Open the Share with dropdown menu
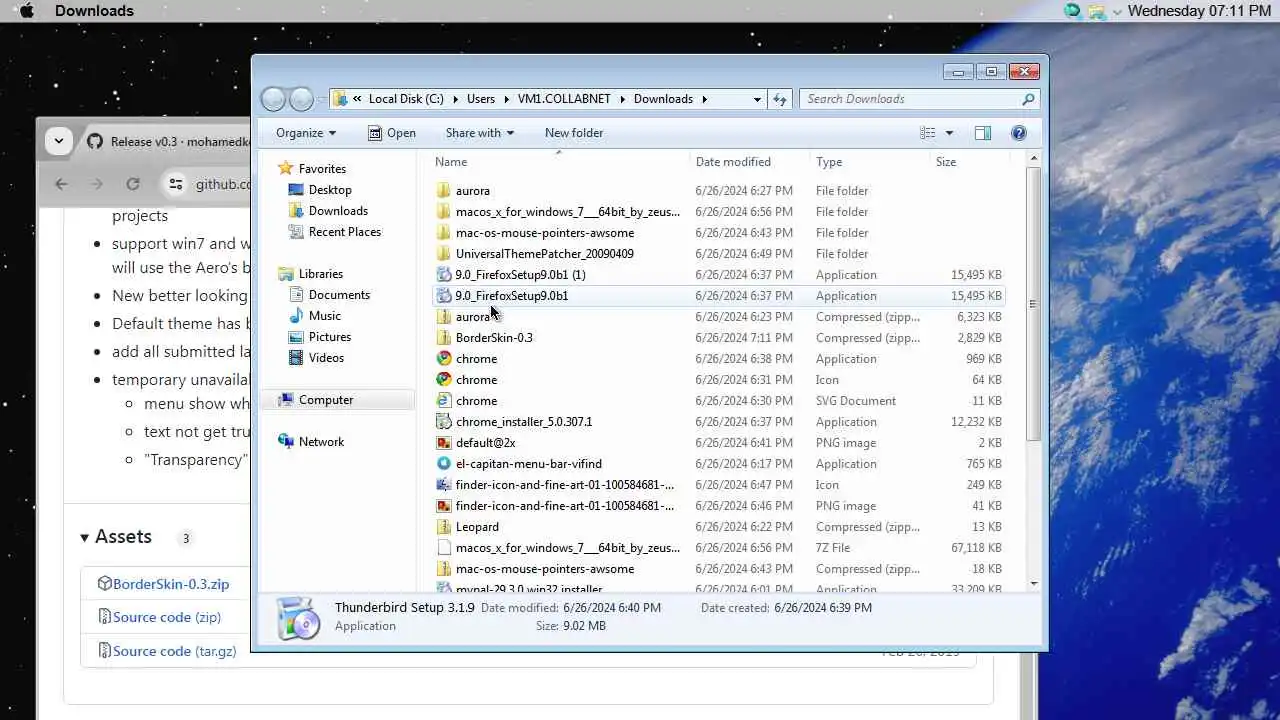 click(x=479, y=133)
